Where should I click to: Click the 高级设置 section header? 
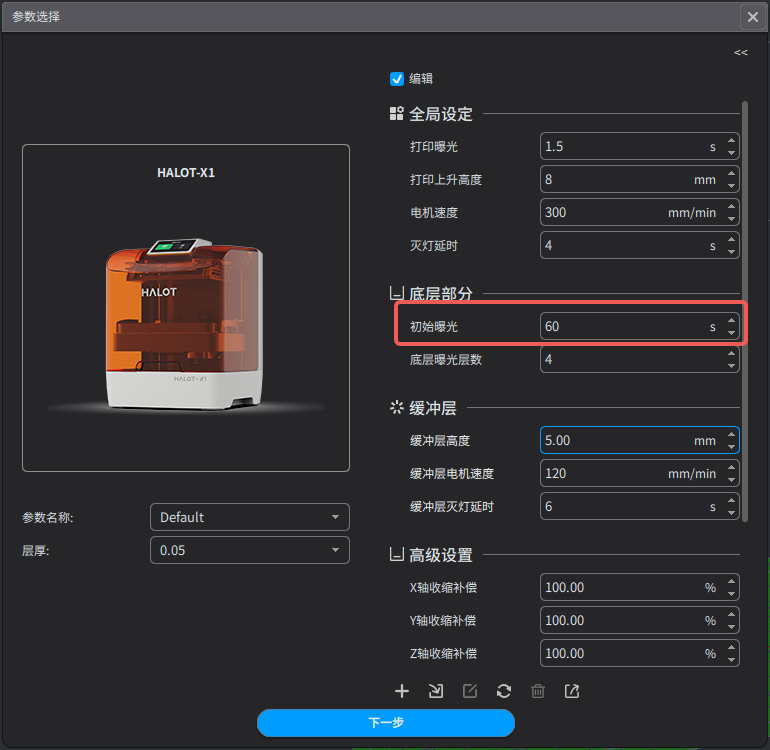tap(440, 555)
